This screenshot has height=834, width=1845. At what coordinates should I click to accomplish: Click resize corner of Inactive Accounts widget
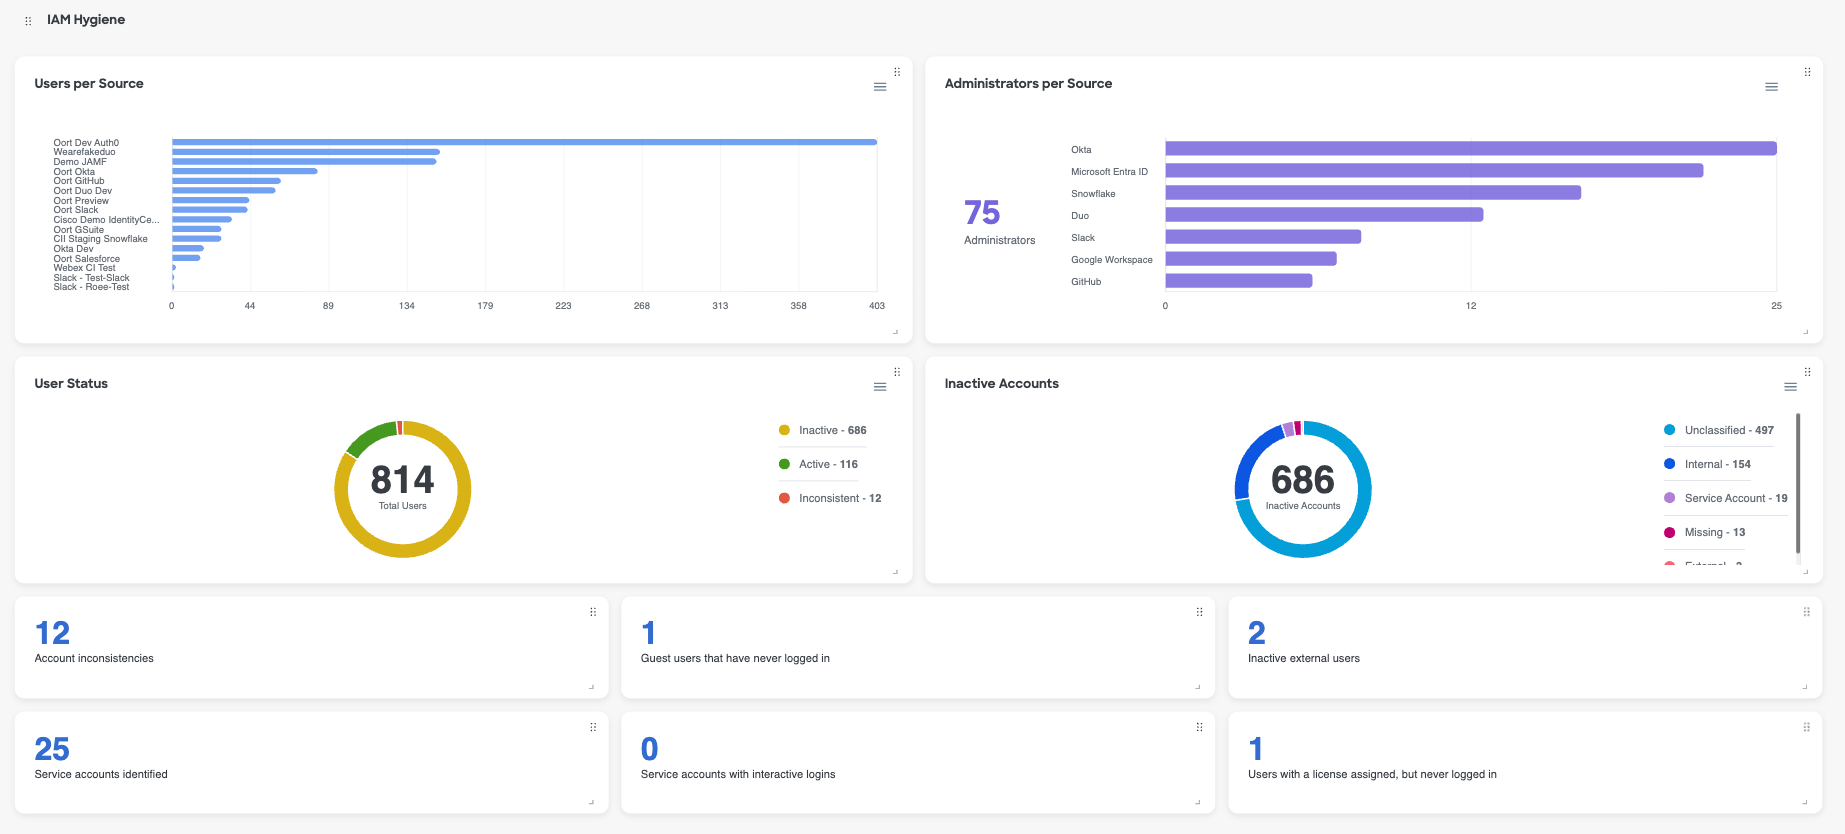pos(1805,572)
